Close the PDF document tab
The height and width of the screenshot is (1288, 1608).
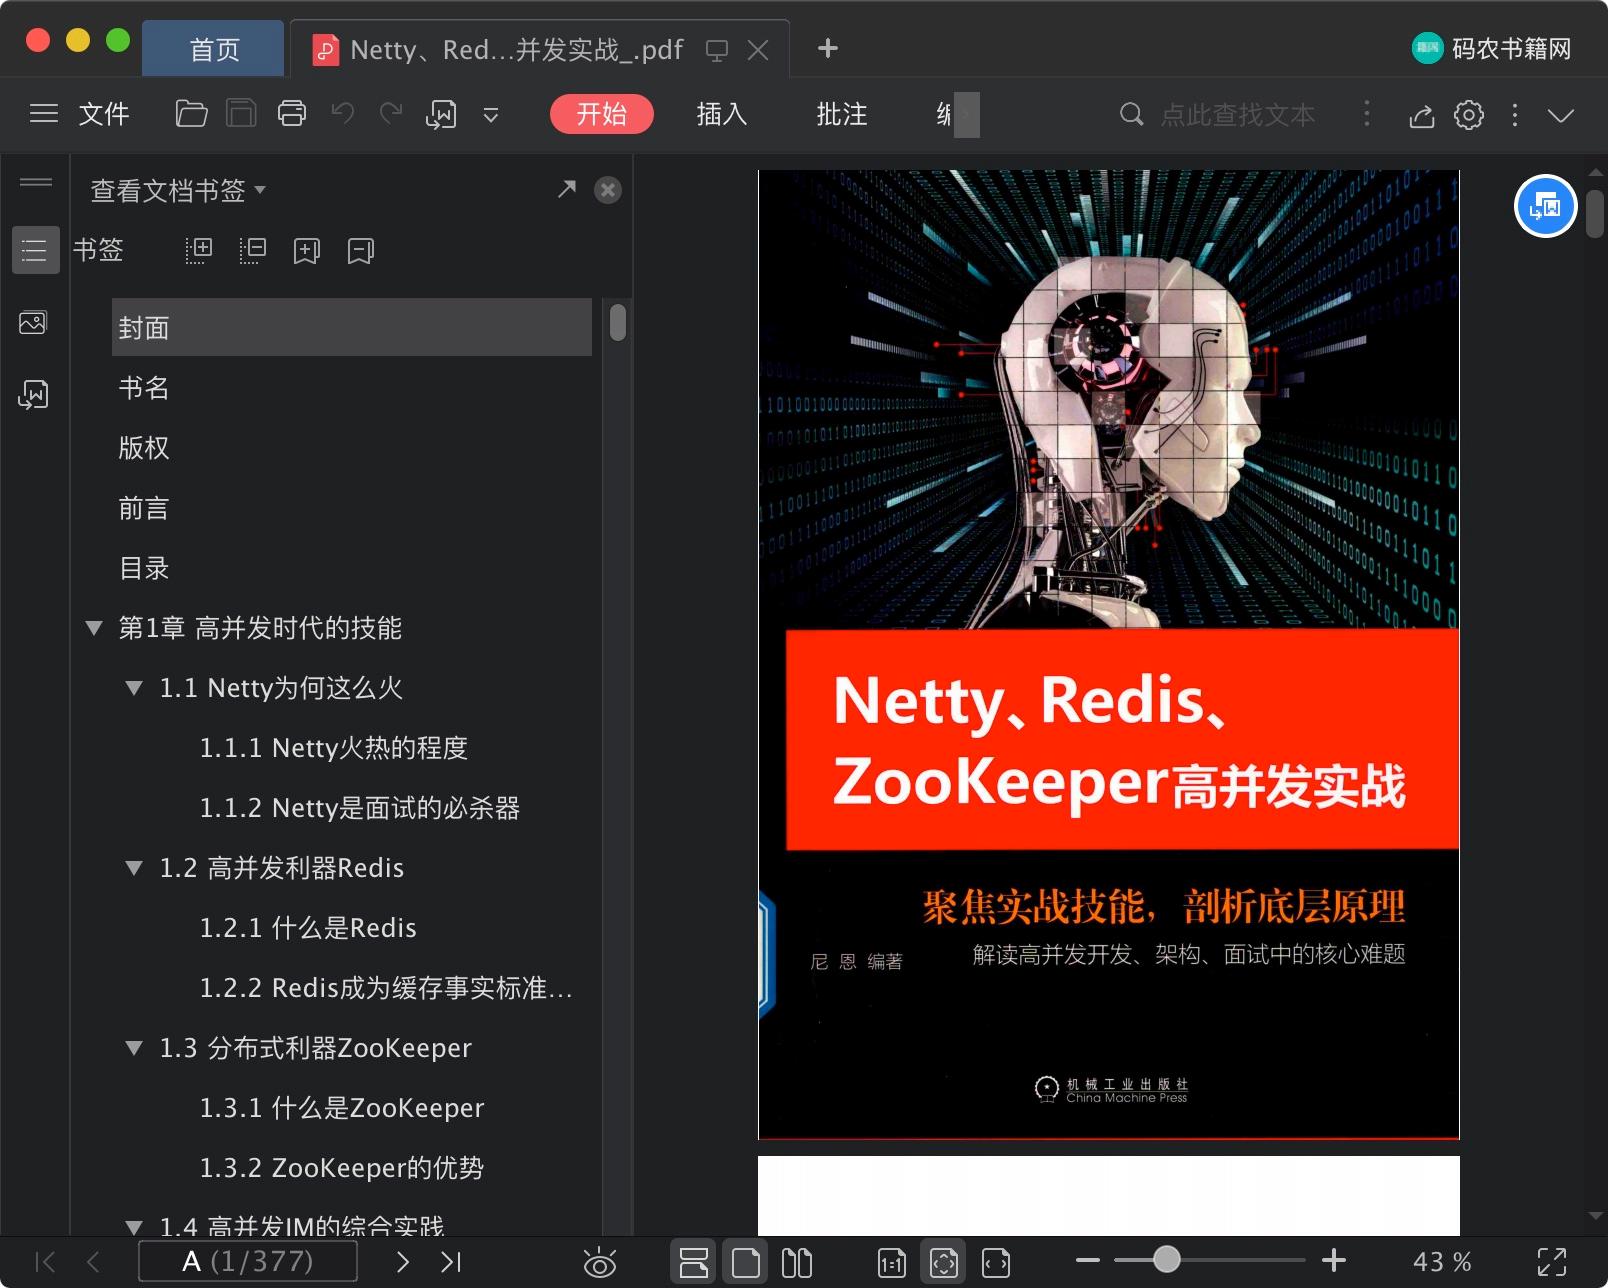click(x=758, y=50)
